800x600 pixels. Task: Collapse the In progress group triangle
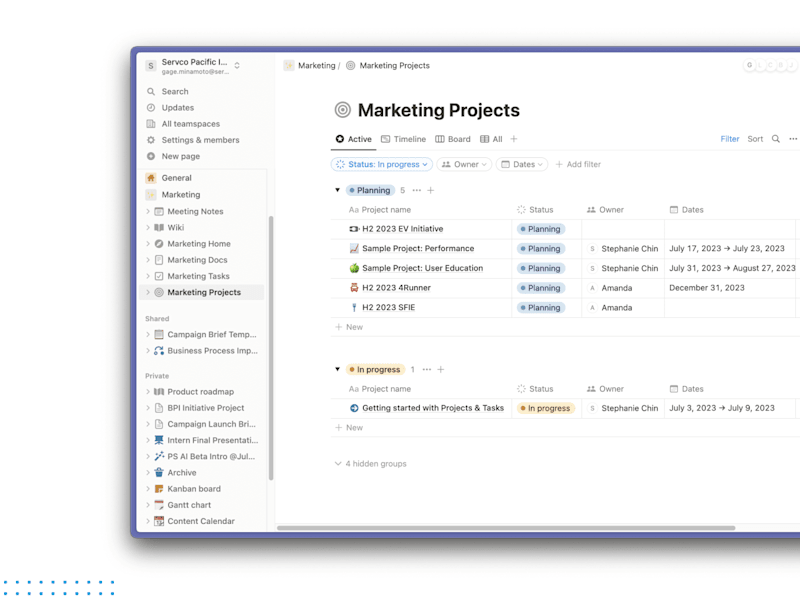tap(337, 369)
